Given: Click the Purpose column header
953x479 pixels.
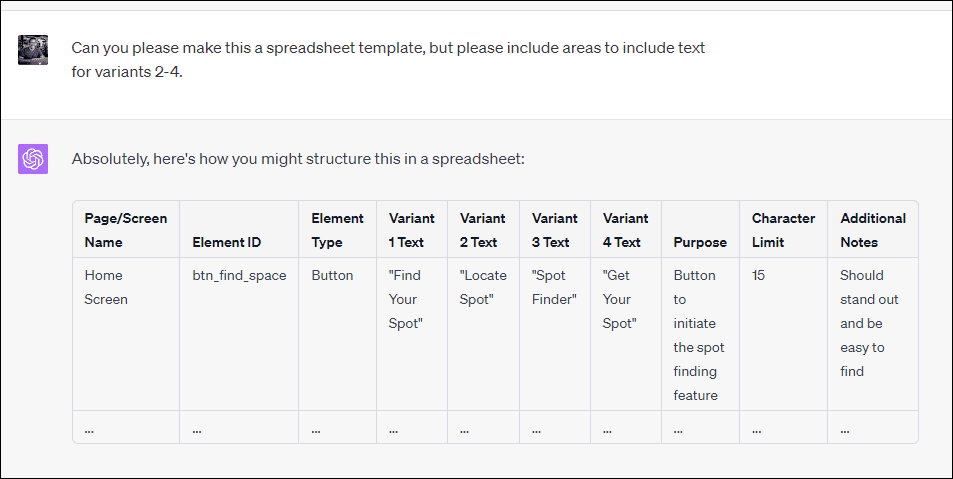Looking at the screenshot, I should 700,230.
